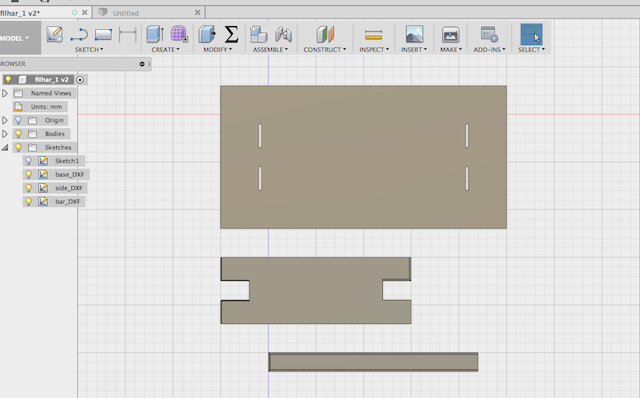This screenshot has width=640, height=398.
Task: Click the Create Sketch icon
Action: point(54,34)
